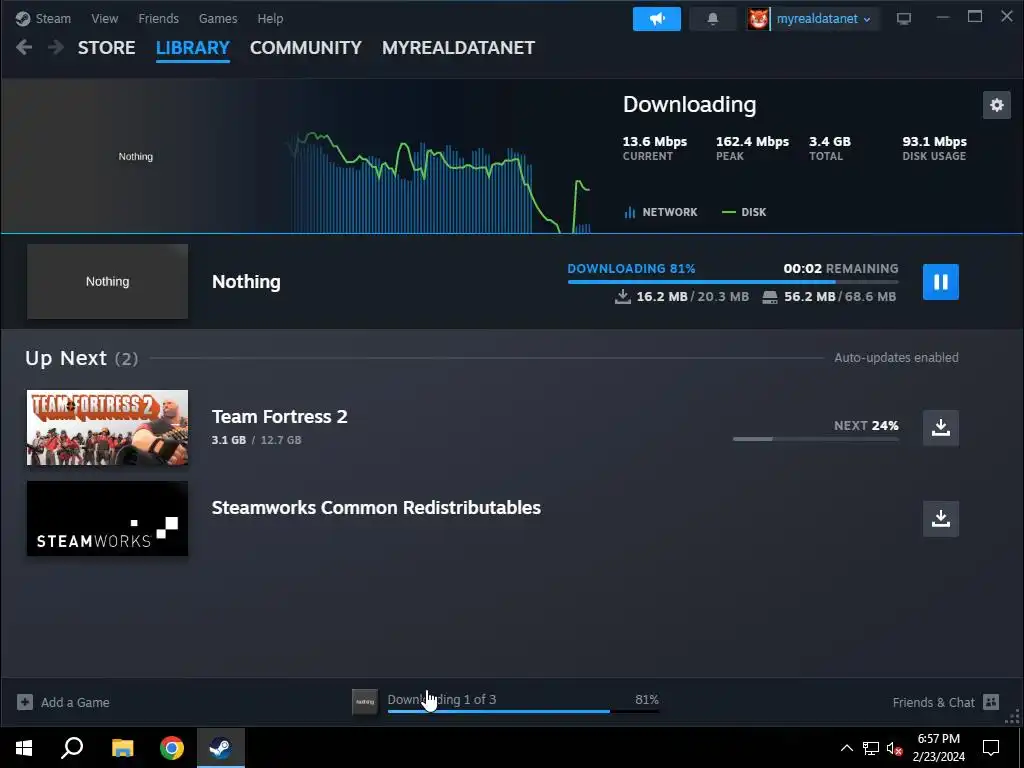Click the DOWNLOADING 81% label
This screenshot has height=768, width=1024.
pyautogui.click(x=631, y=268)
